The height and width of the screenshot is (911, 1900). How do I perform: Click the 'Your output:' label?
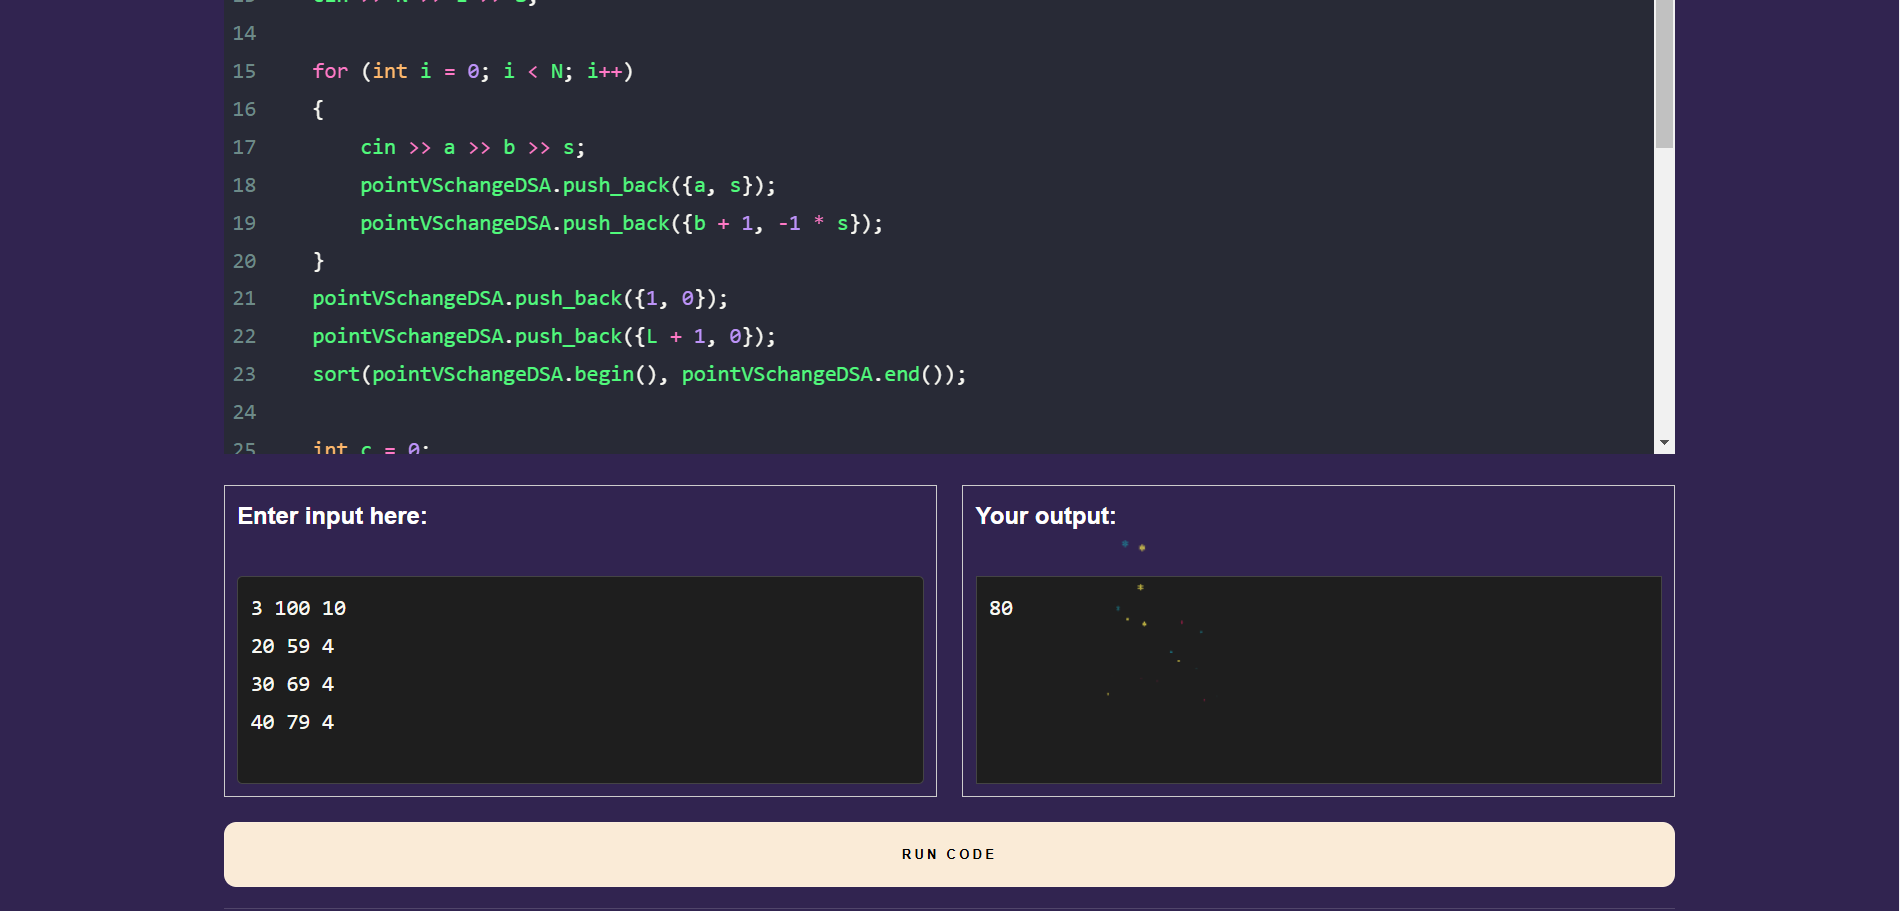click(1045, 516)
